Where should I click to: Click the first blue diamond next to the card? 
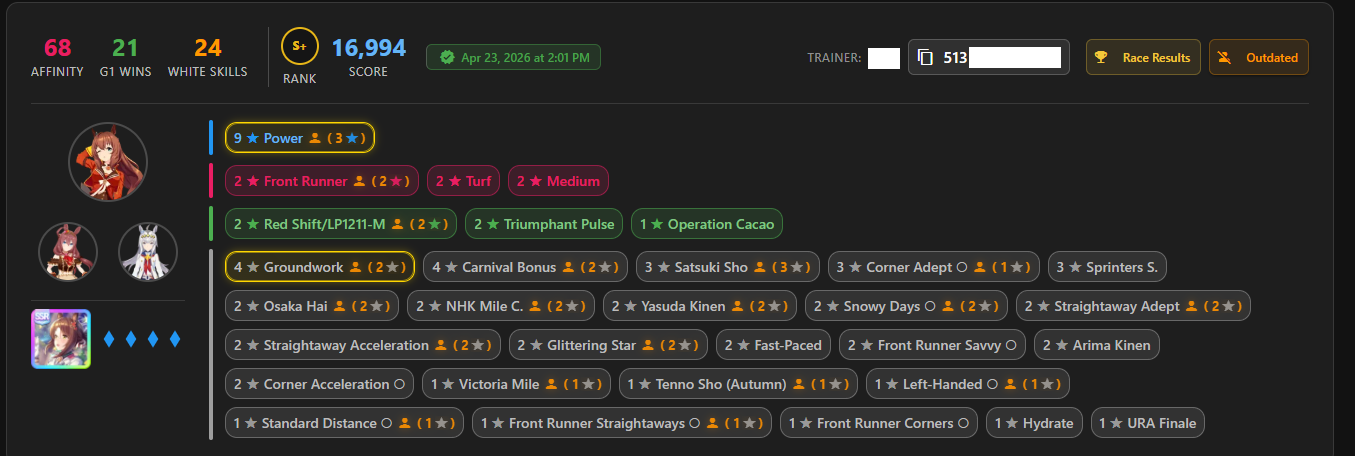(x=109, y=339)
